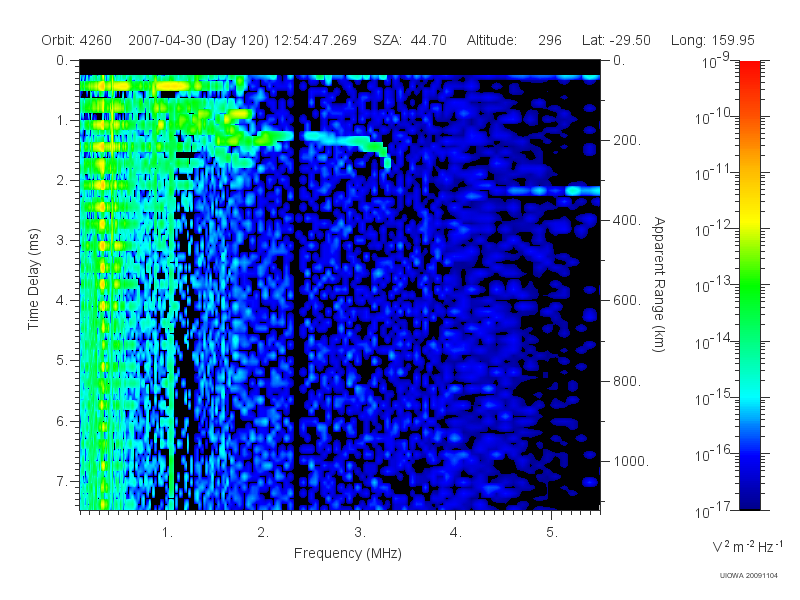Click the Altitude 296 value
Screen dimensions: 800x600
tap(549, 40)
